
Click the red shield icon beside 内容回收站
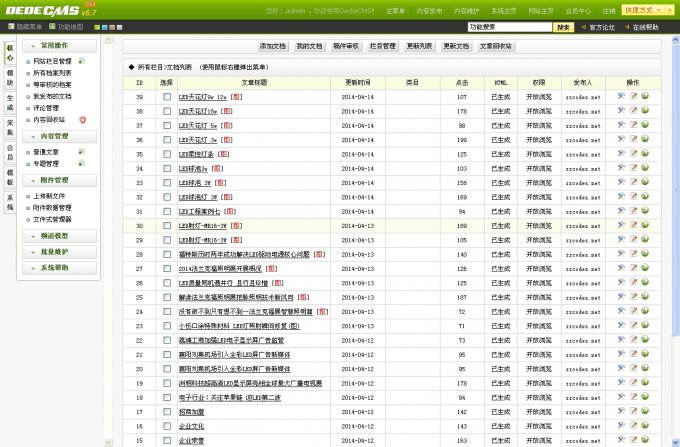pyautogui.click(x=82, y=120)
